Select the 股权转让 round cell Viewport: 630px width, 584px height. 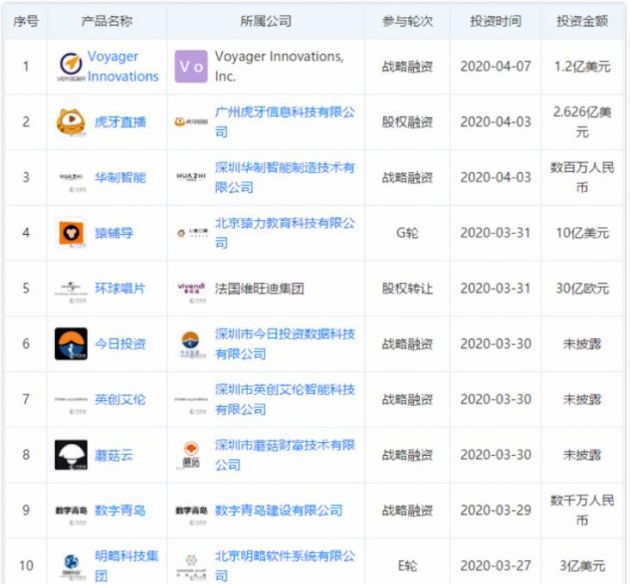(x=407, y=288)
